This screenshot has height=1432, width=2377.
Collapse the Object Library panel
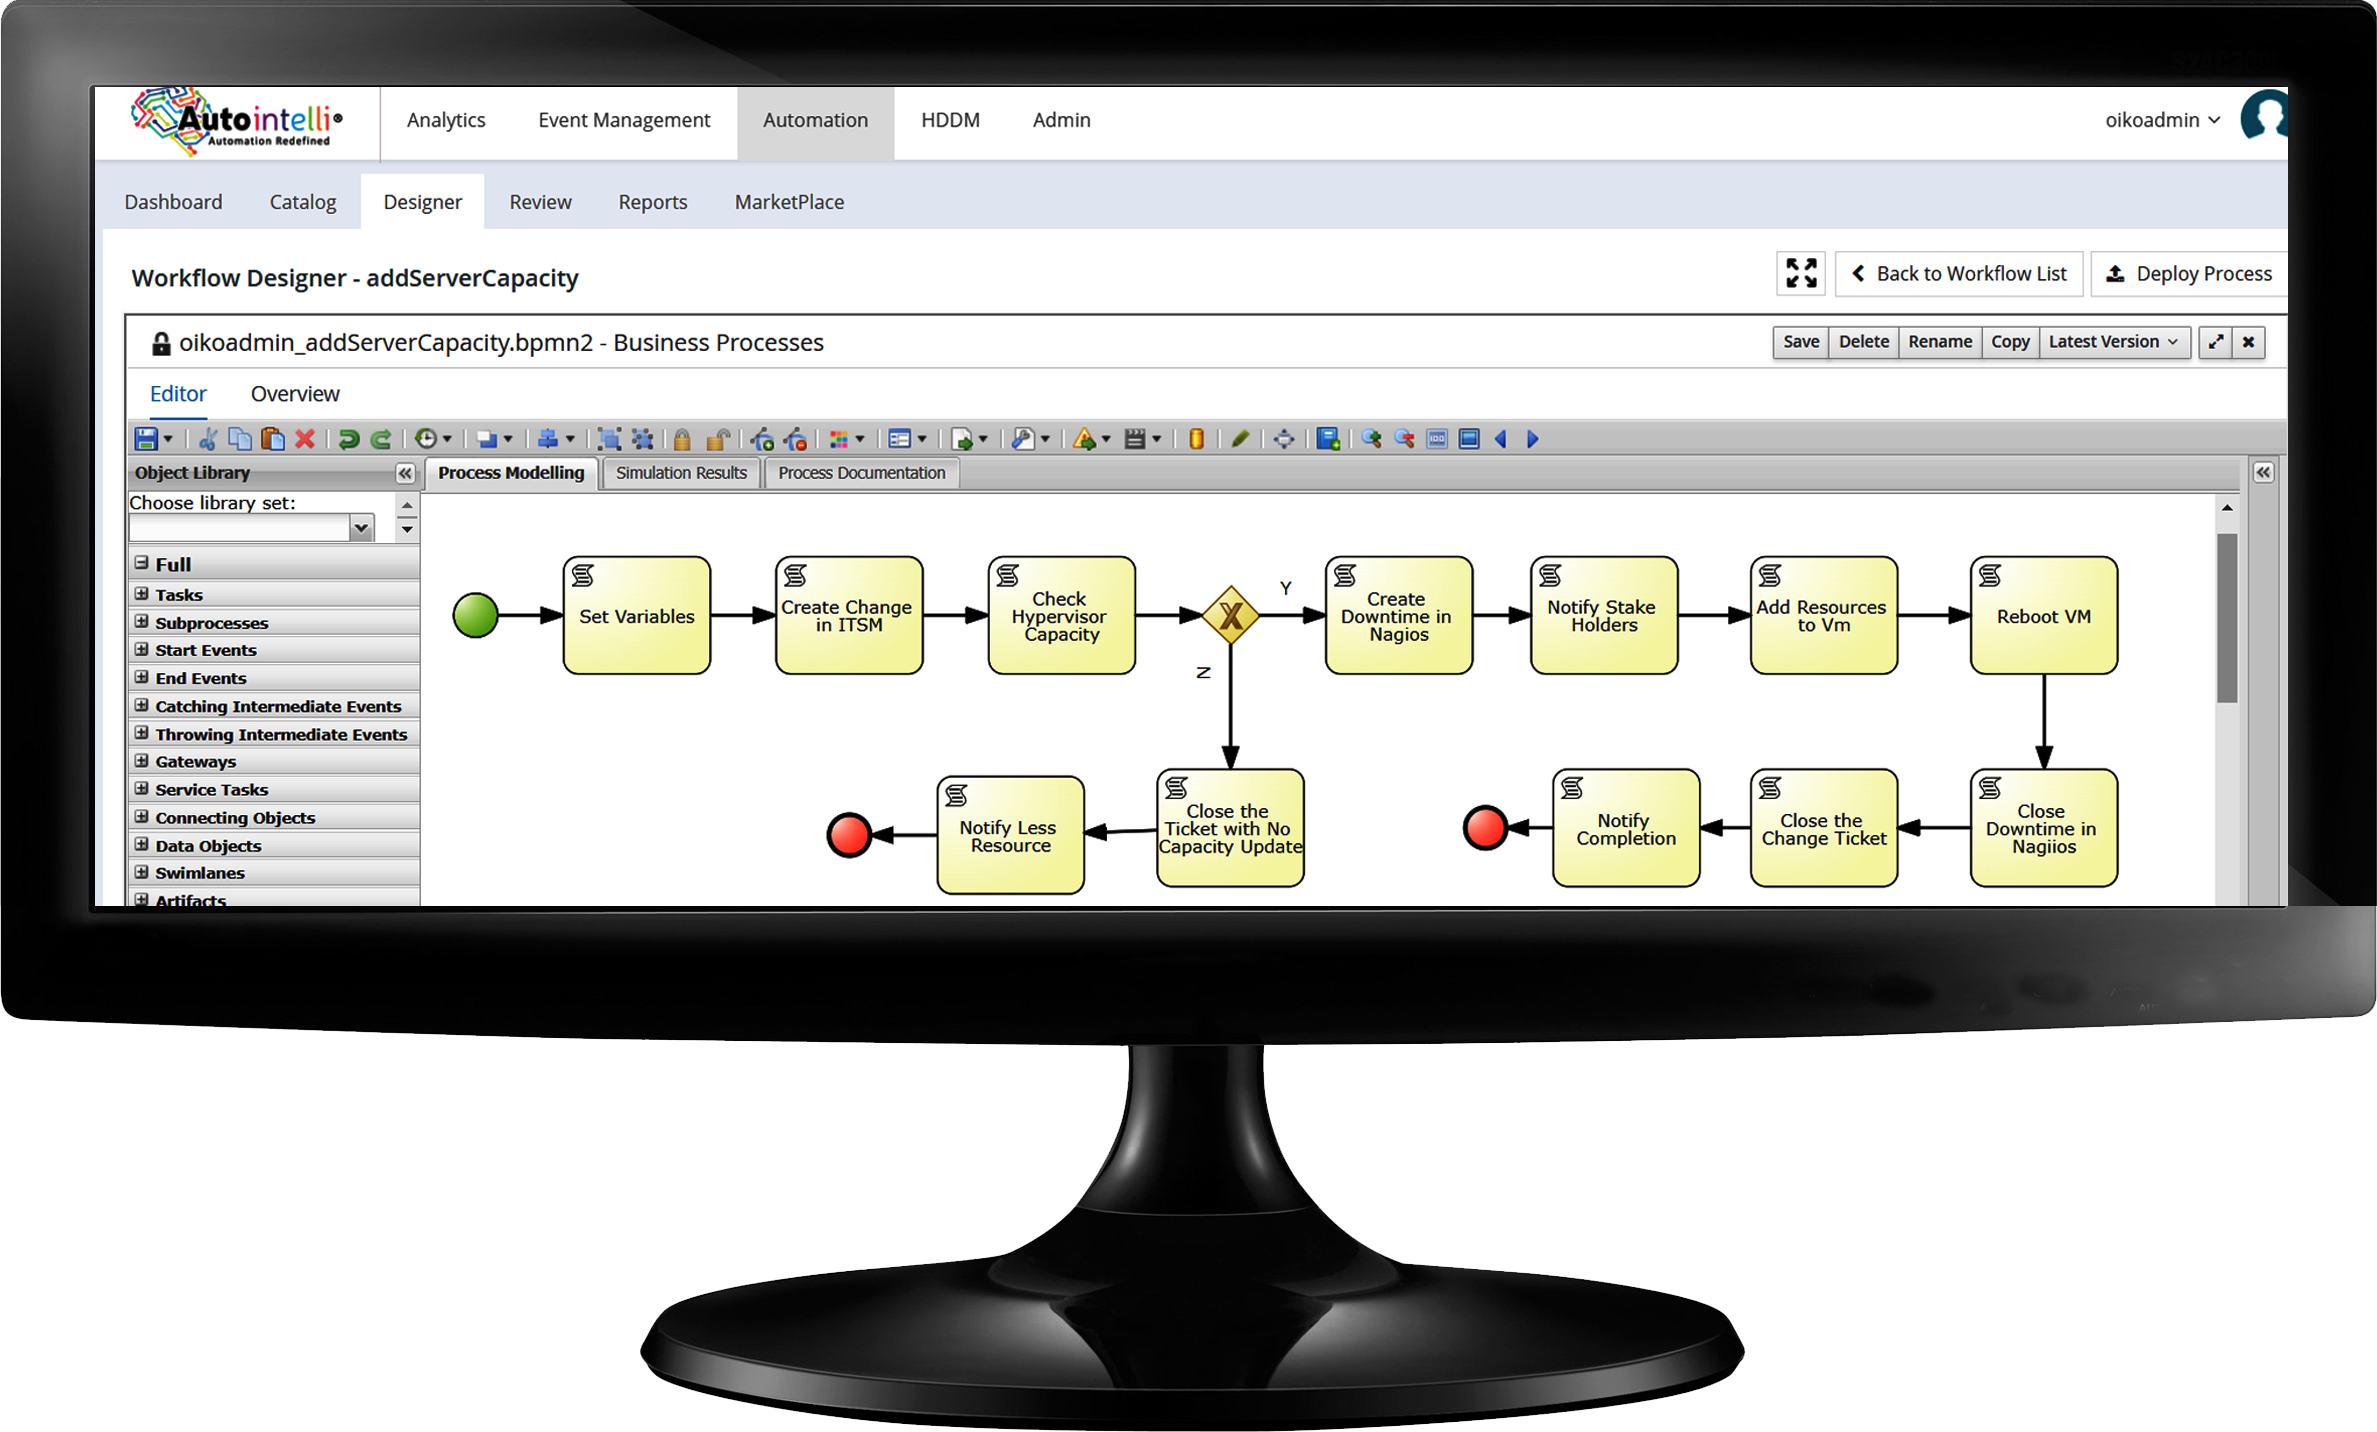coord(405,473)
